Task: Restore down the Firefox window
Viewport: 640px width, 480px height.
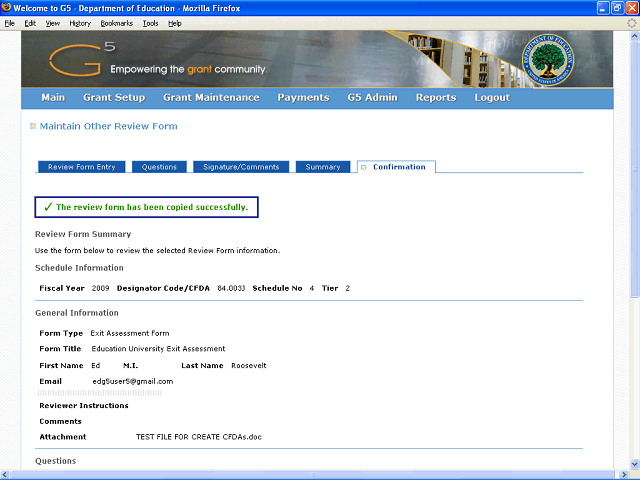Action: click(x=617, y=8)
